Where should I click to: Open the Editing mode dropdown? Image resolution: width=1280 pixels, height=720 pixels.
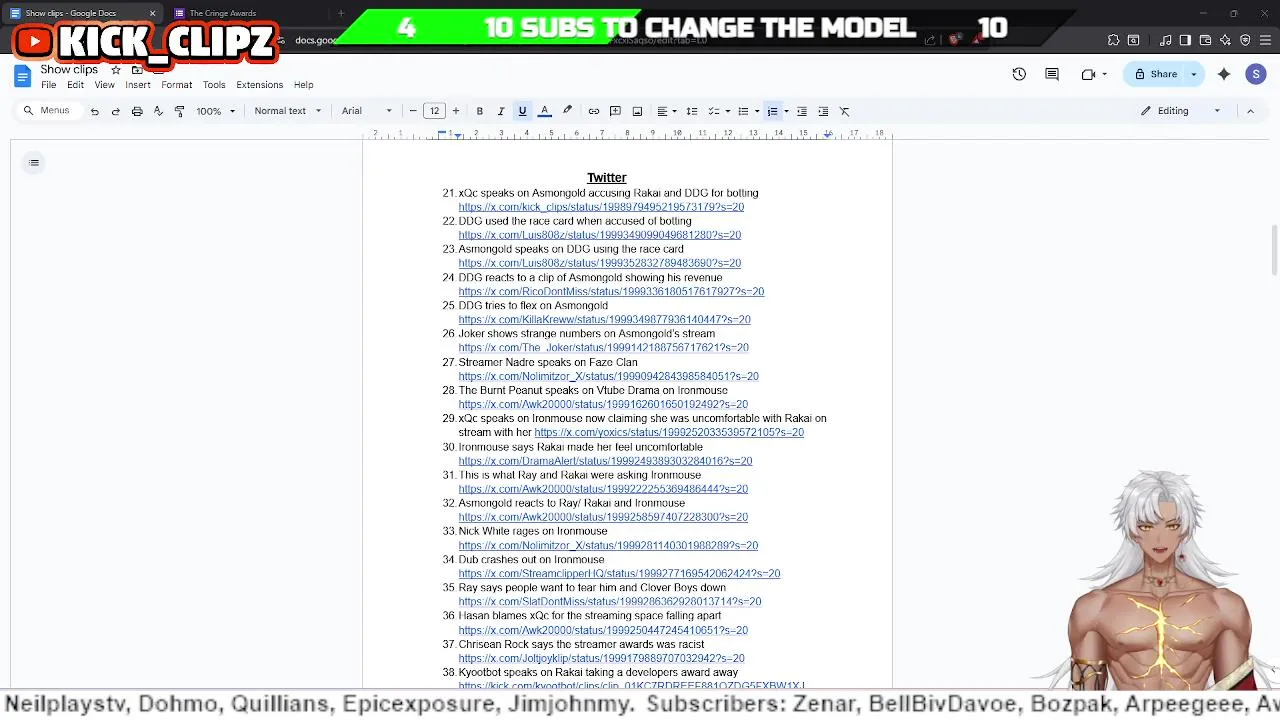point(1181,111)
